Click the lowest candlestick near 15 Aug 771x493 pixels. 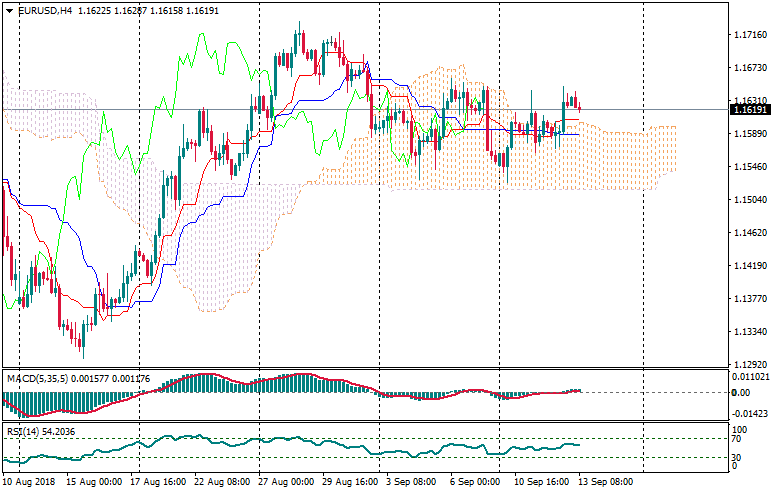click(x=81, y=343)
